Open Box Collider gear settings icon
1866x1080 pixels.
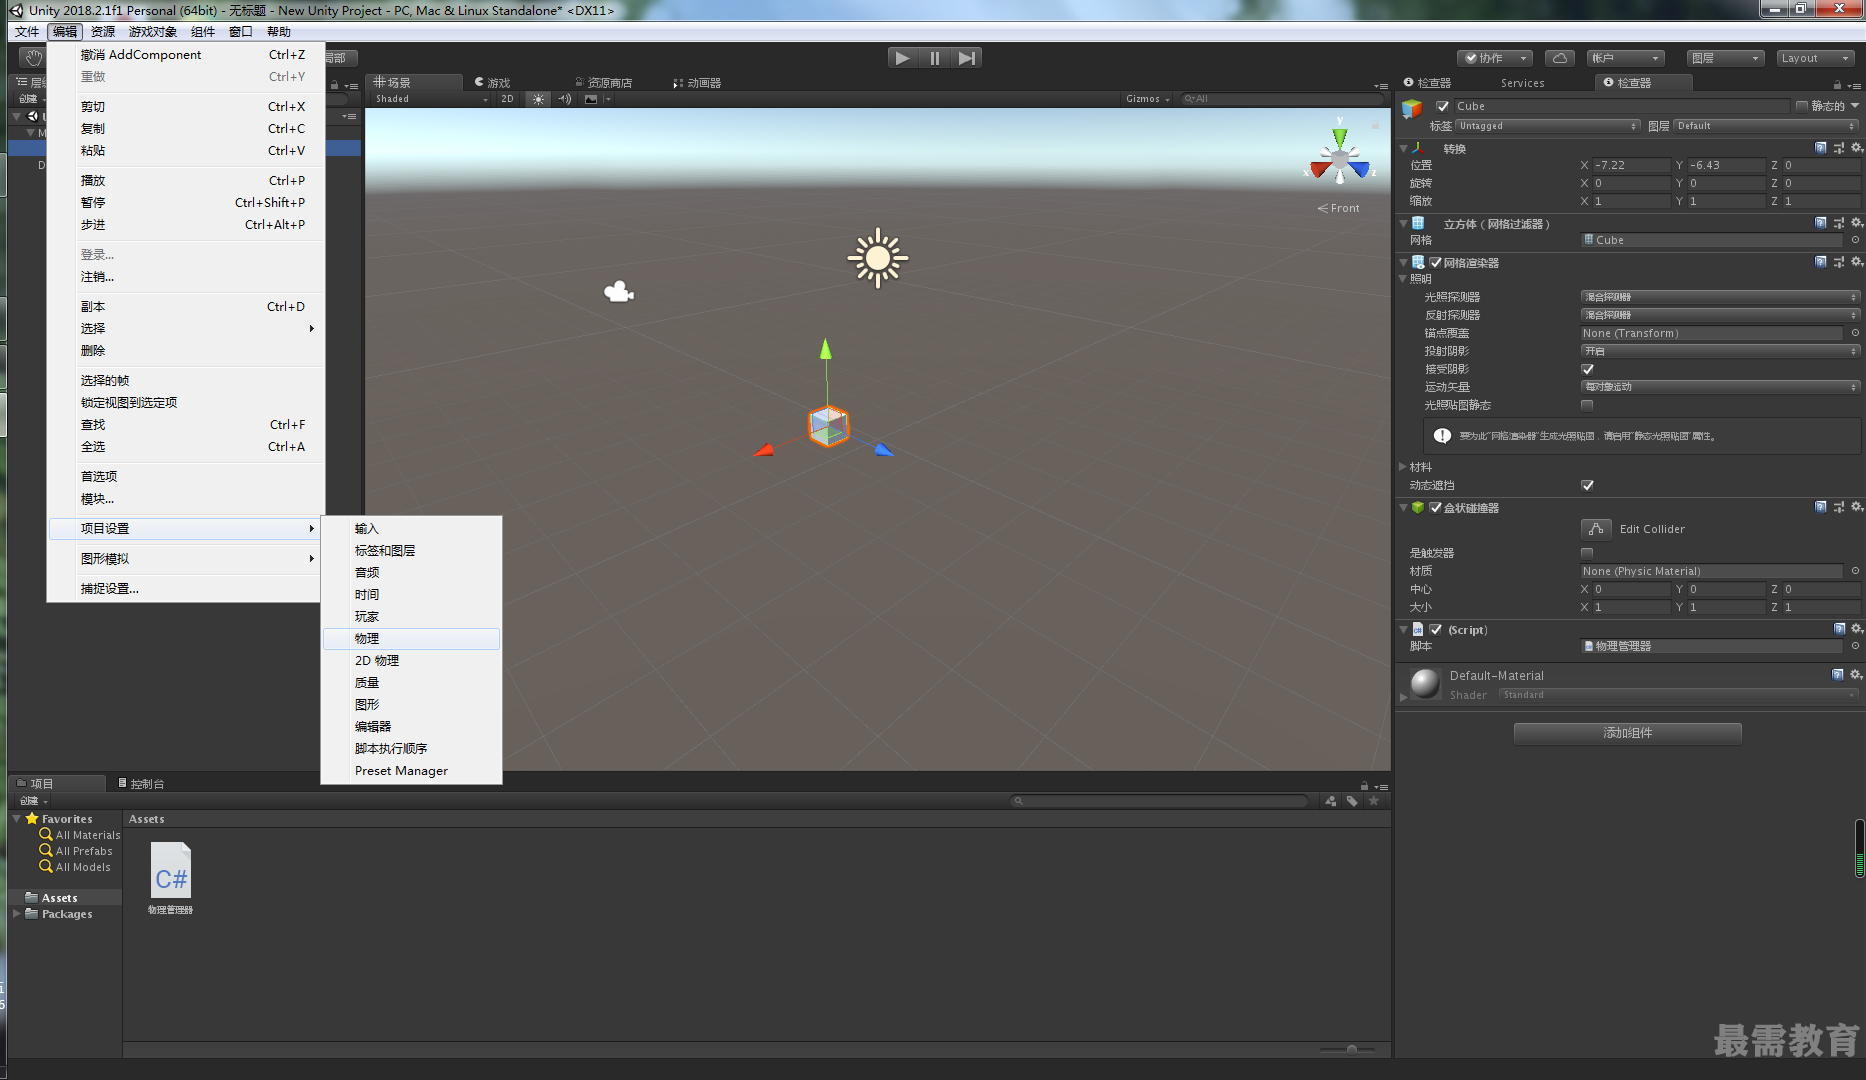tap(1857, 507)
